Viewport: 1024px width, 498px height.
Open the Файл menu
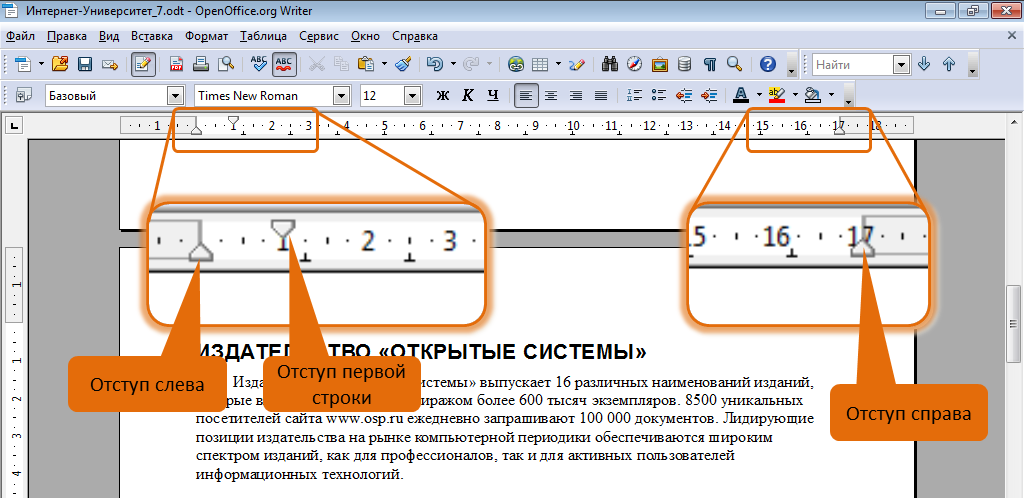[x=20, y=36]
